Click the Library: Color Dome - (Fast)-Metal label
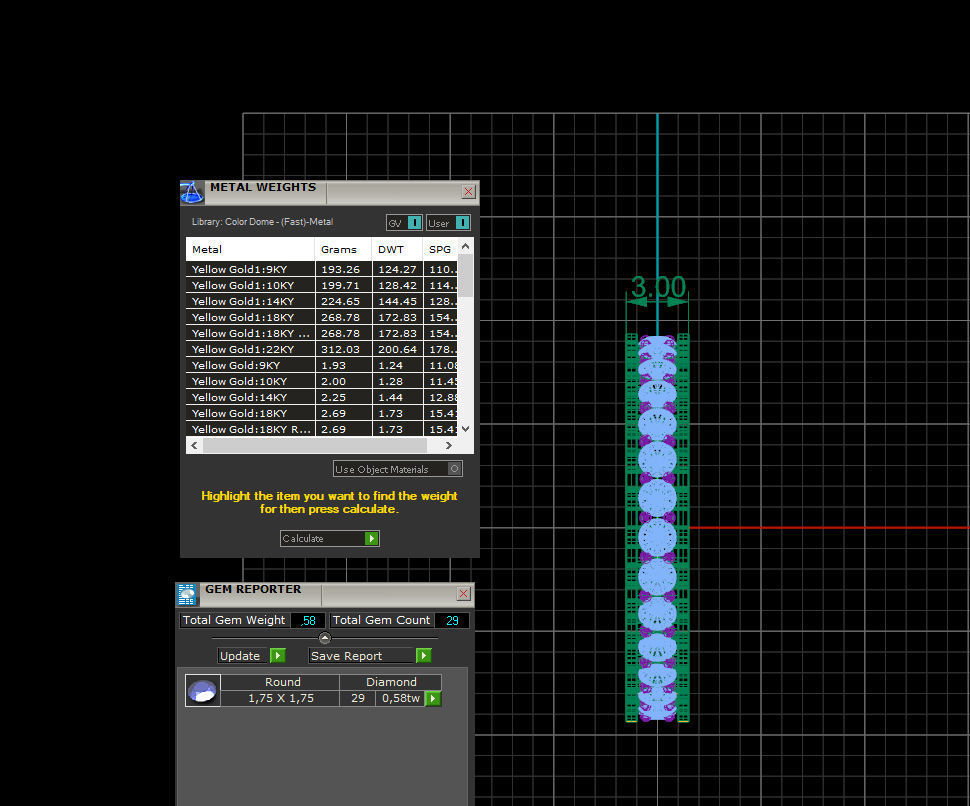This screenshot has width=970, height=806. (x=262, y=221)
